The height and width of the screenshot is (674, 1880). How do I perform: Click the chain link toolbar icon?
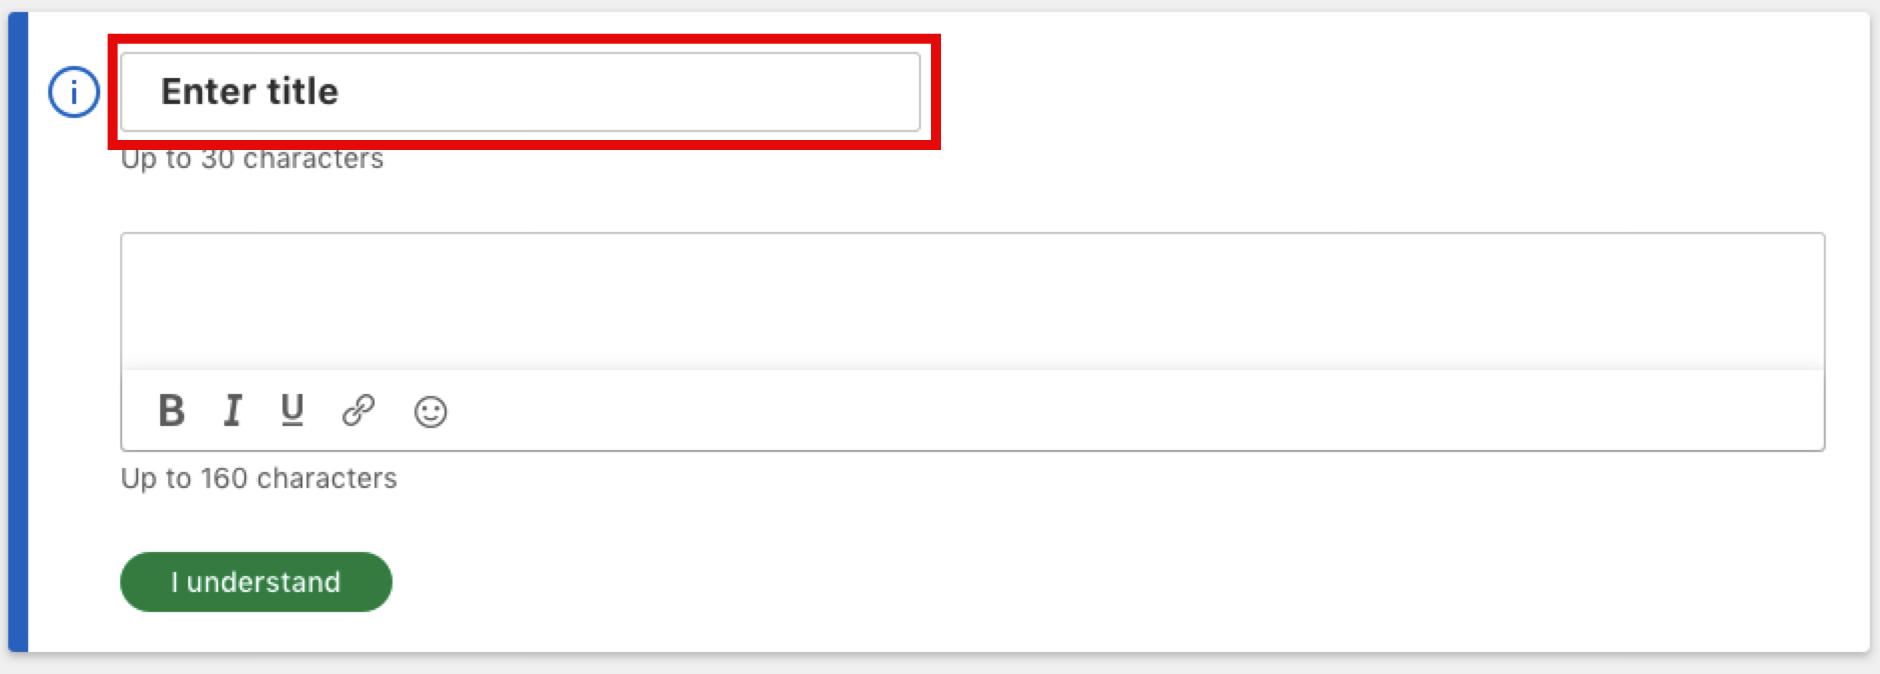click(358, 411)
